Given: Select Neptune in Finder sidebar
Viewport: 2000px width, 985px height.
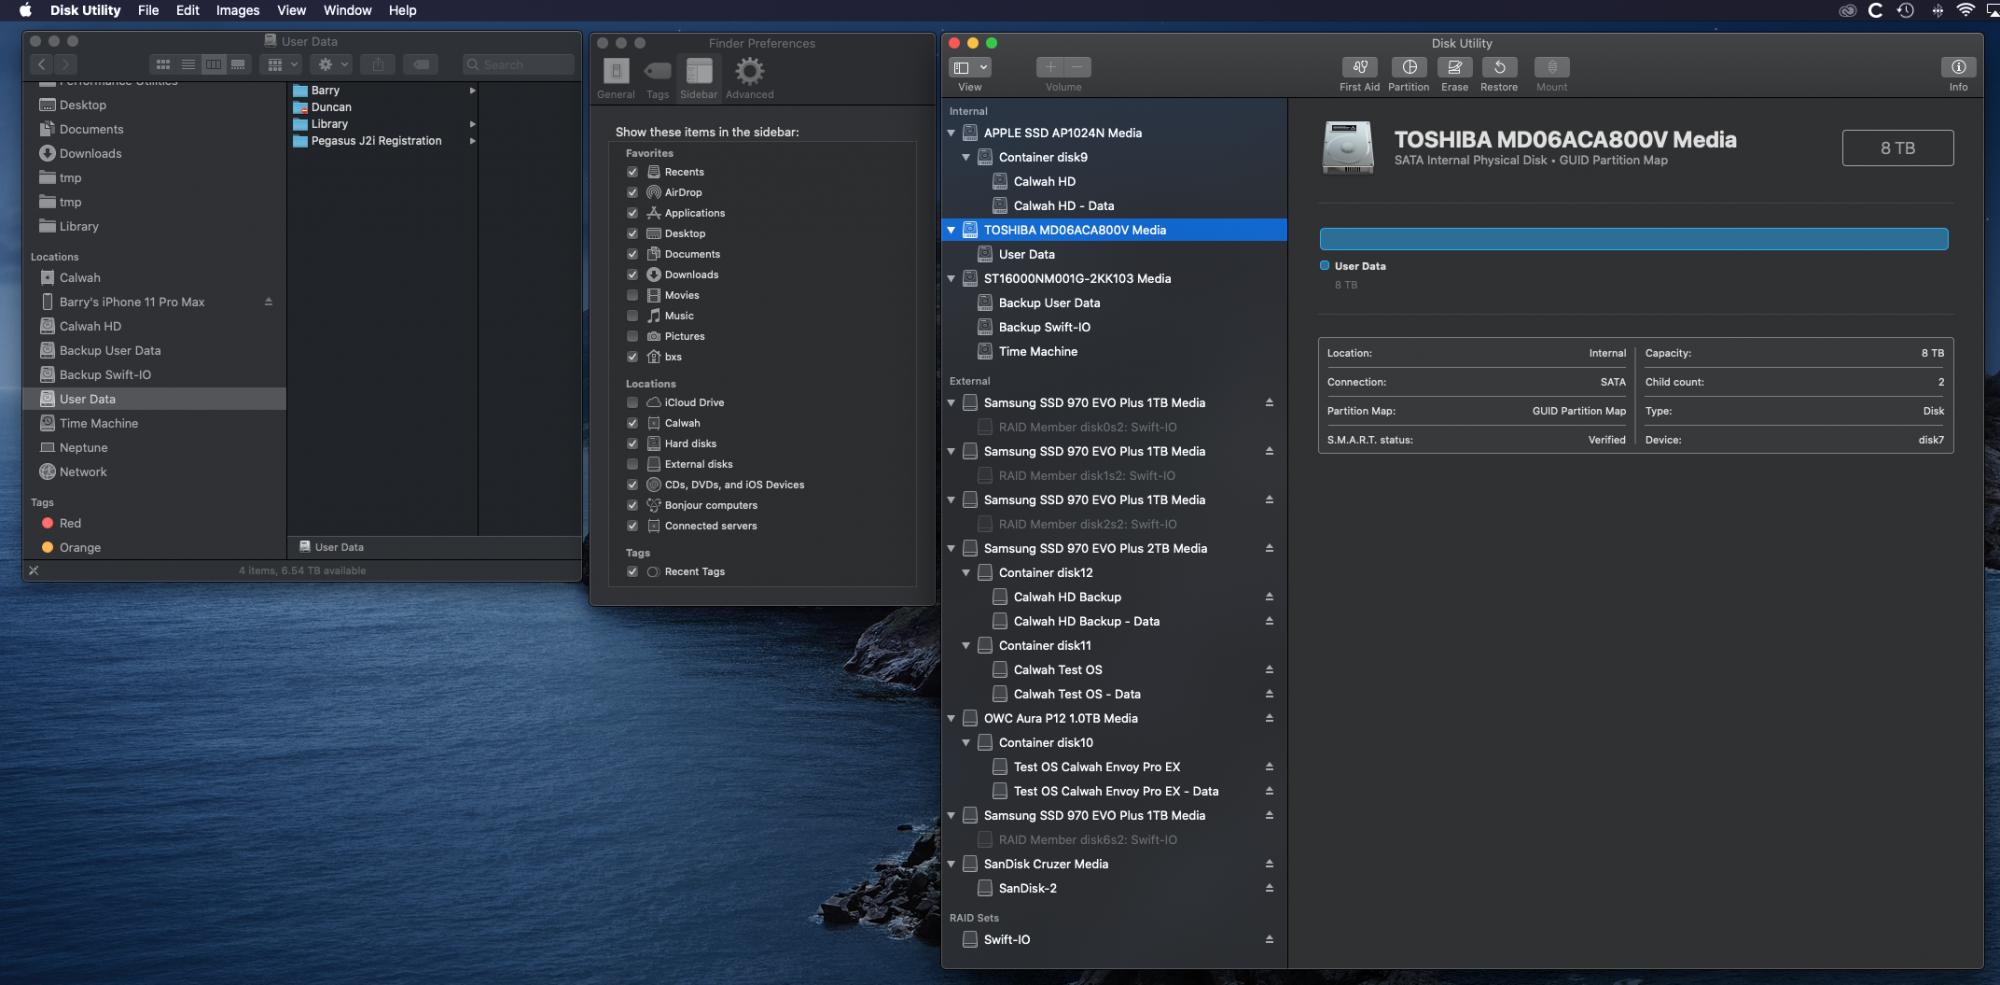Looking at the screenshot, I should pos(83,448).
